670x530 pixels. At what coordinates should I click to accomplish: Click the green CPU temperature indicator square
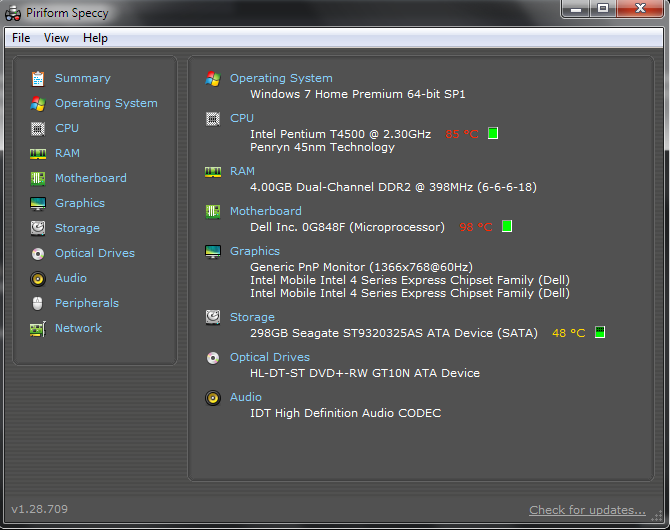click(x=493, y=133)
